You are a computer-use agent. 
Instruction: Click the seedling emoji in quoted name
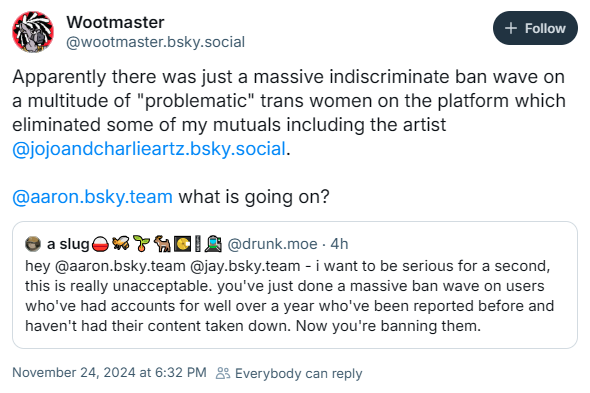pyautogui.click(x=142, y=244)
